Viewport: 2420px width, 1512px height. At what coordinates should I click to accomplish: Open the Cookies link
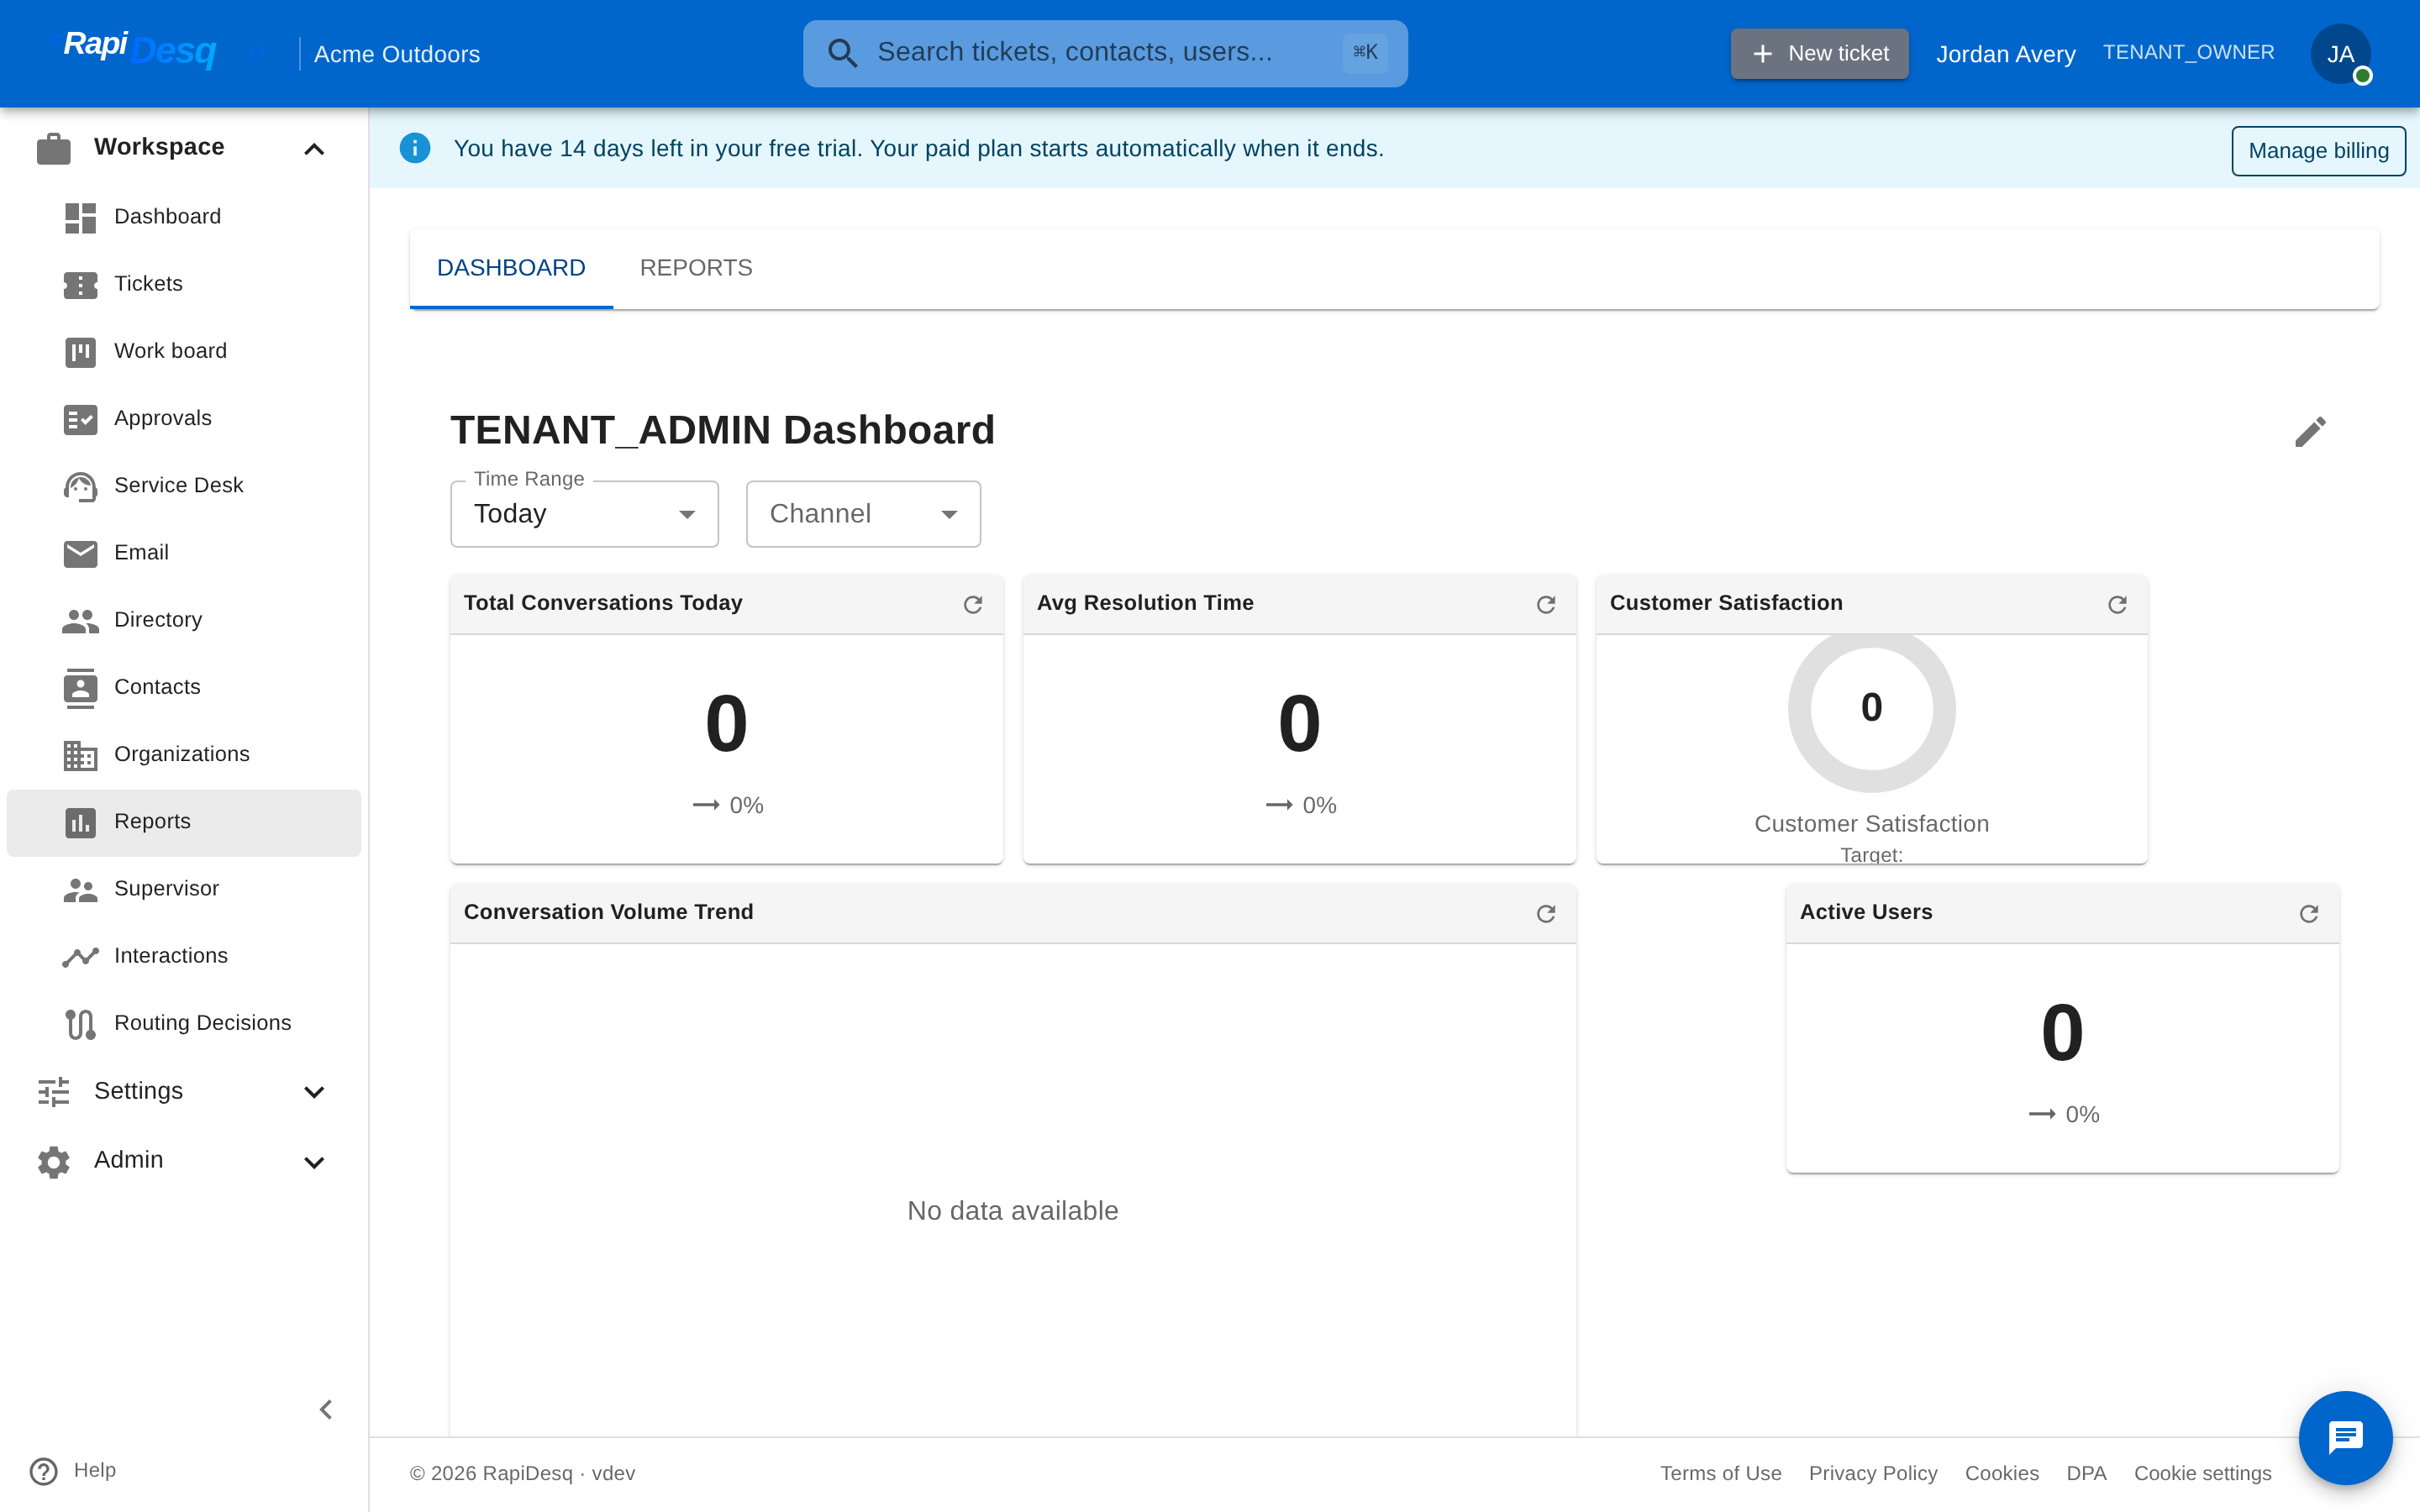2002,1473
